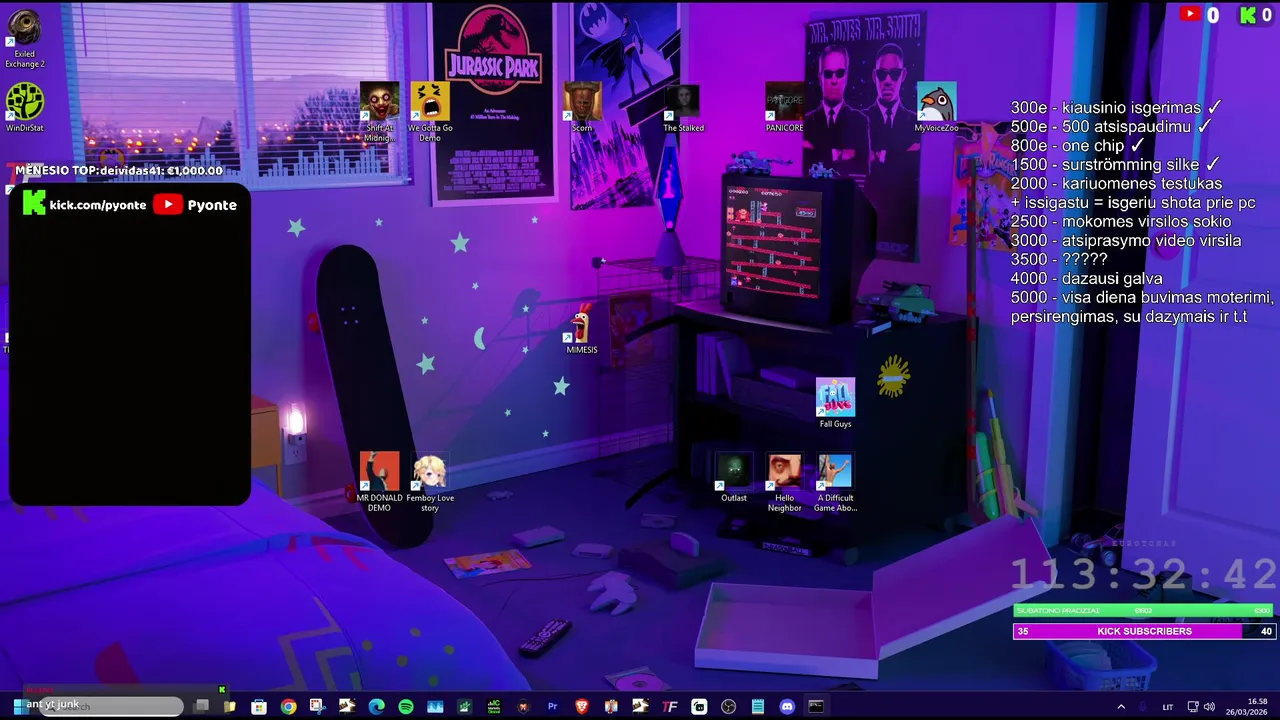Open Task View from the taskbar
The width and height of the screenshot is (1280, 720).
coord(201,707)
